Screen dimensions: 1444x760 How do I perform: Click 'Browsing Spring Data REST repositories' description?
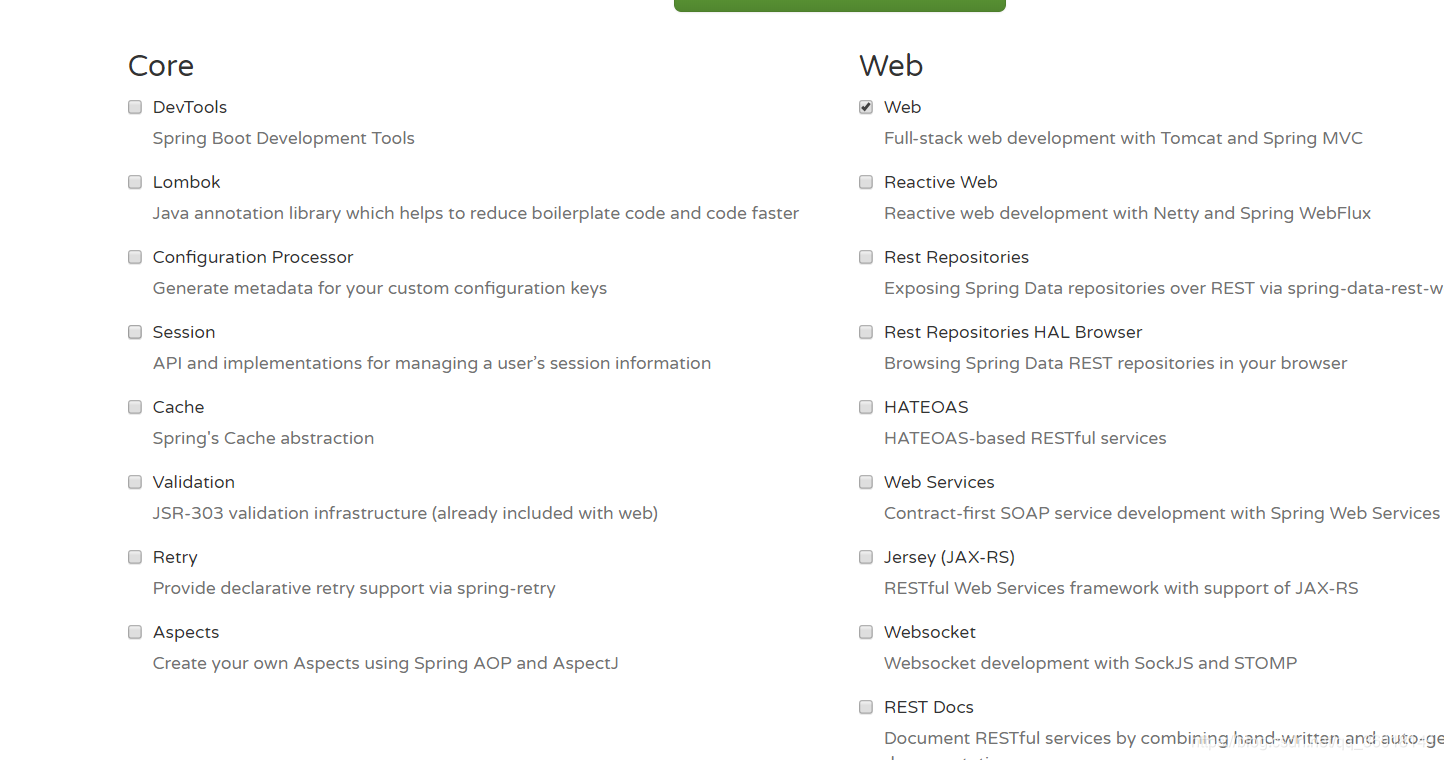[1116, 363]
